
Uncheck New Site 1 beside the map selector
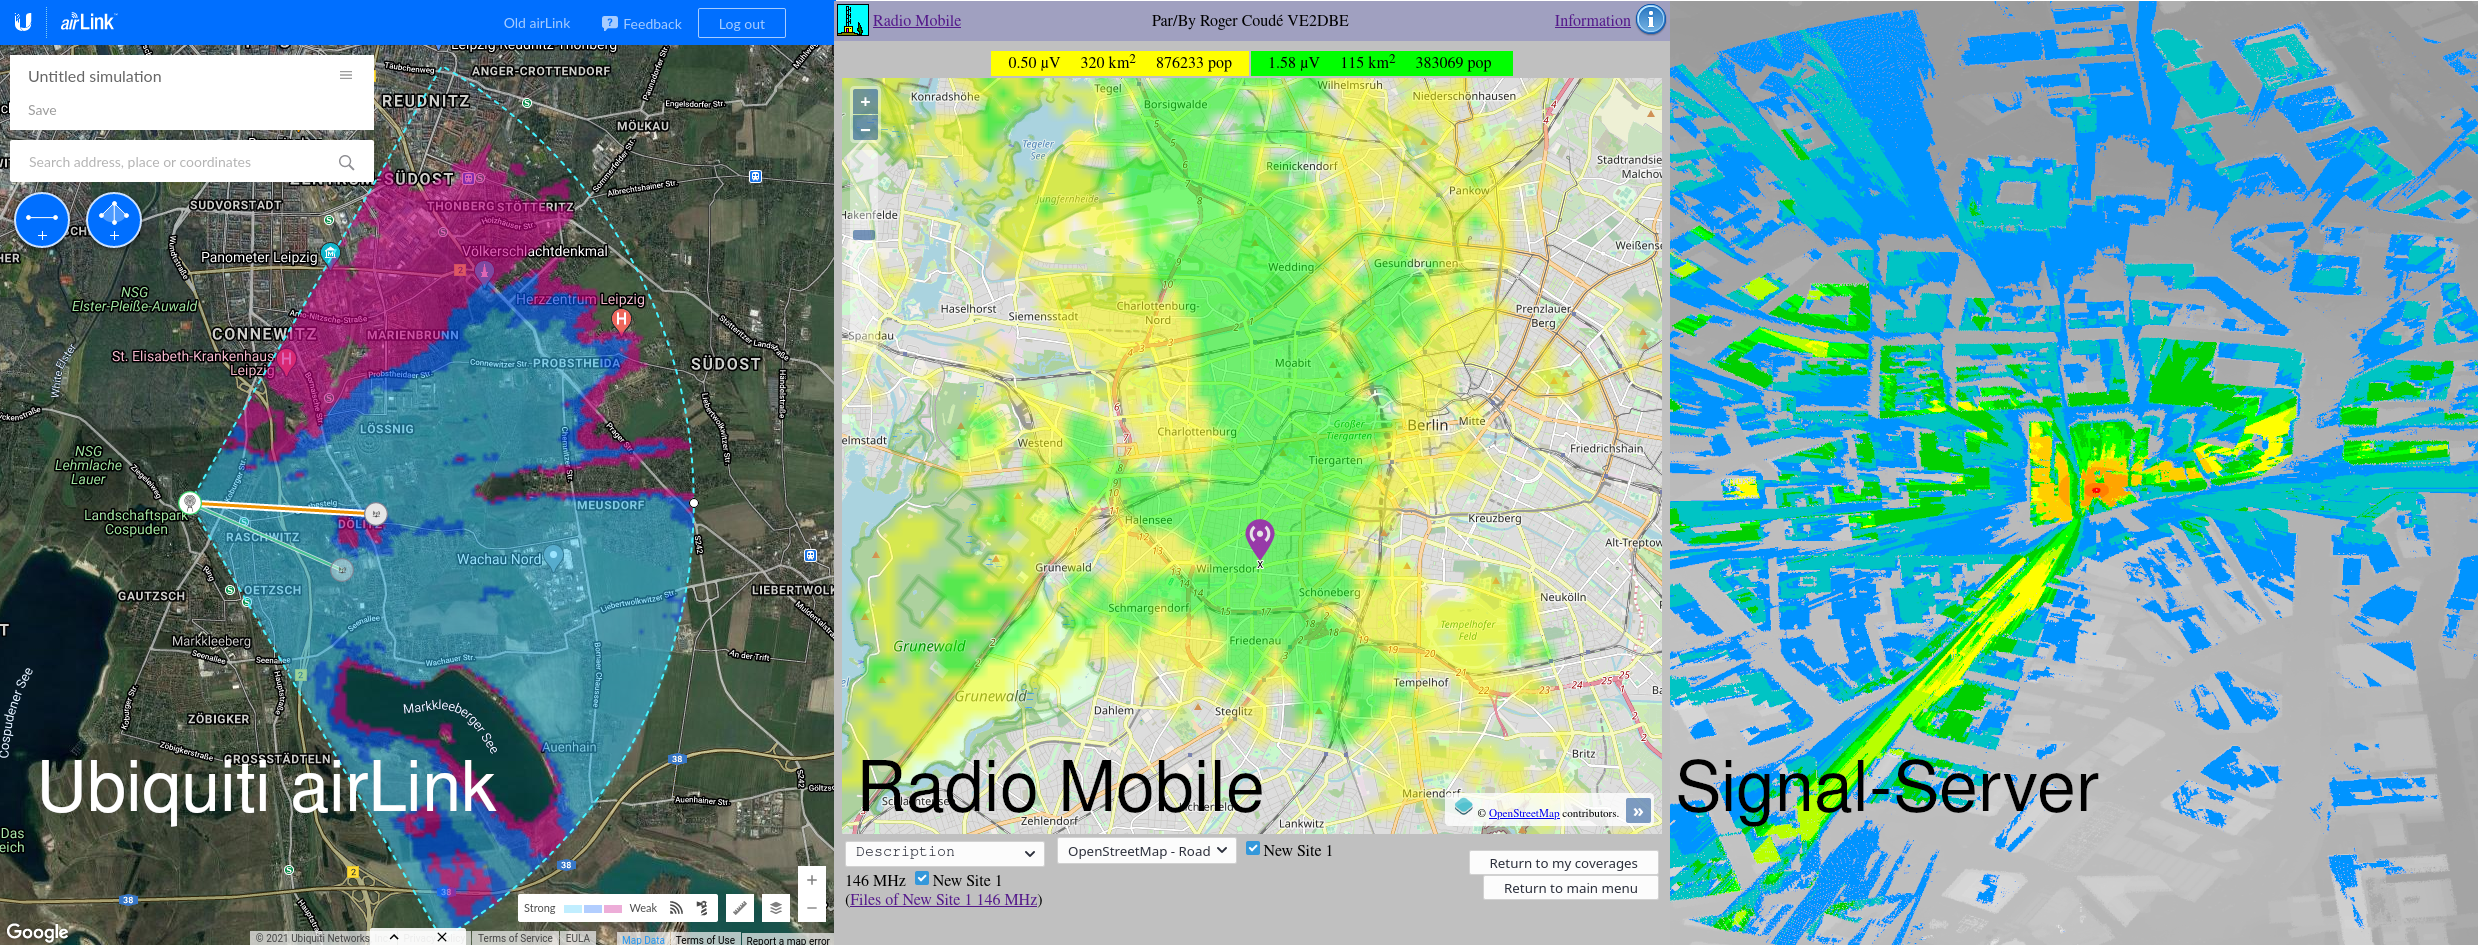[x=1253, y=849]
